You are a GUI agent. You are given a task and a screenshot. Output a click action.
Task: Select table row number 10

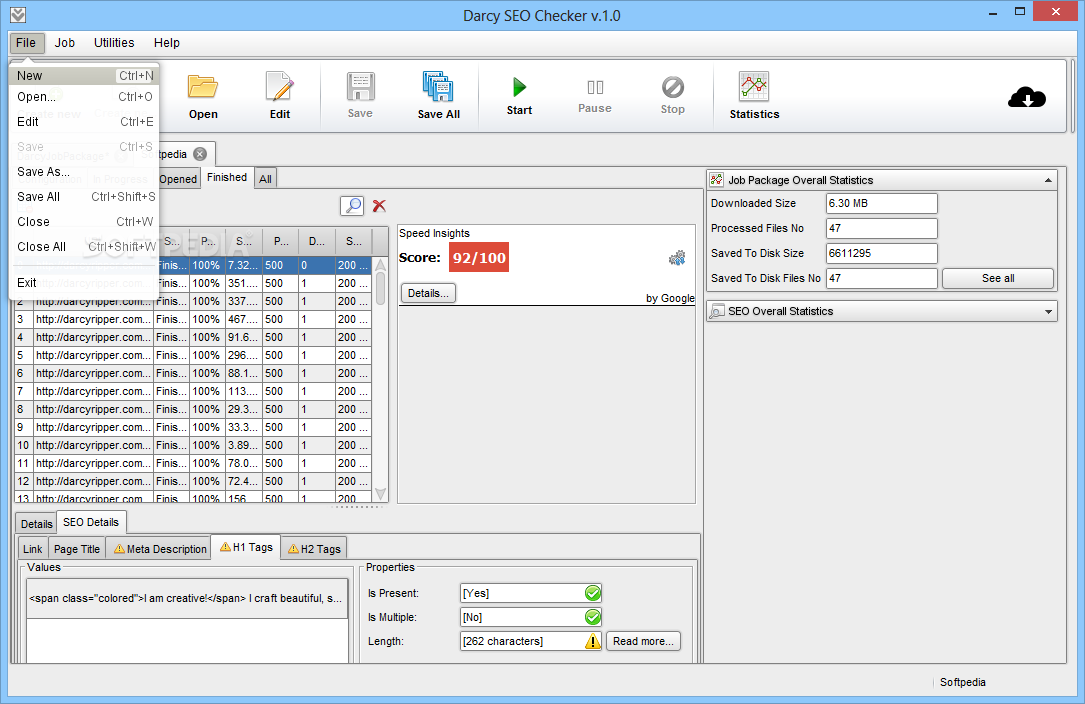(x=193, y=445)
